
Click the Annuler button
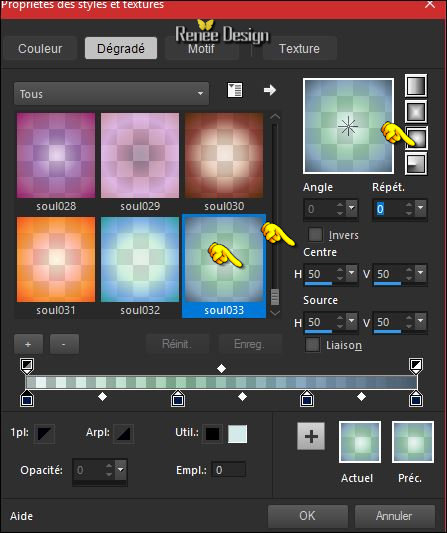pos(394,516)
